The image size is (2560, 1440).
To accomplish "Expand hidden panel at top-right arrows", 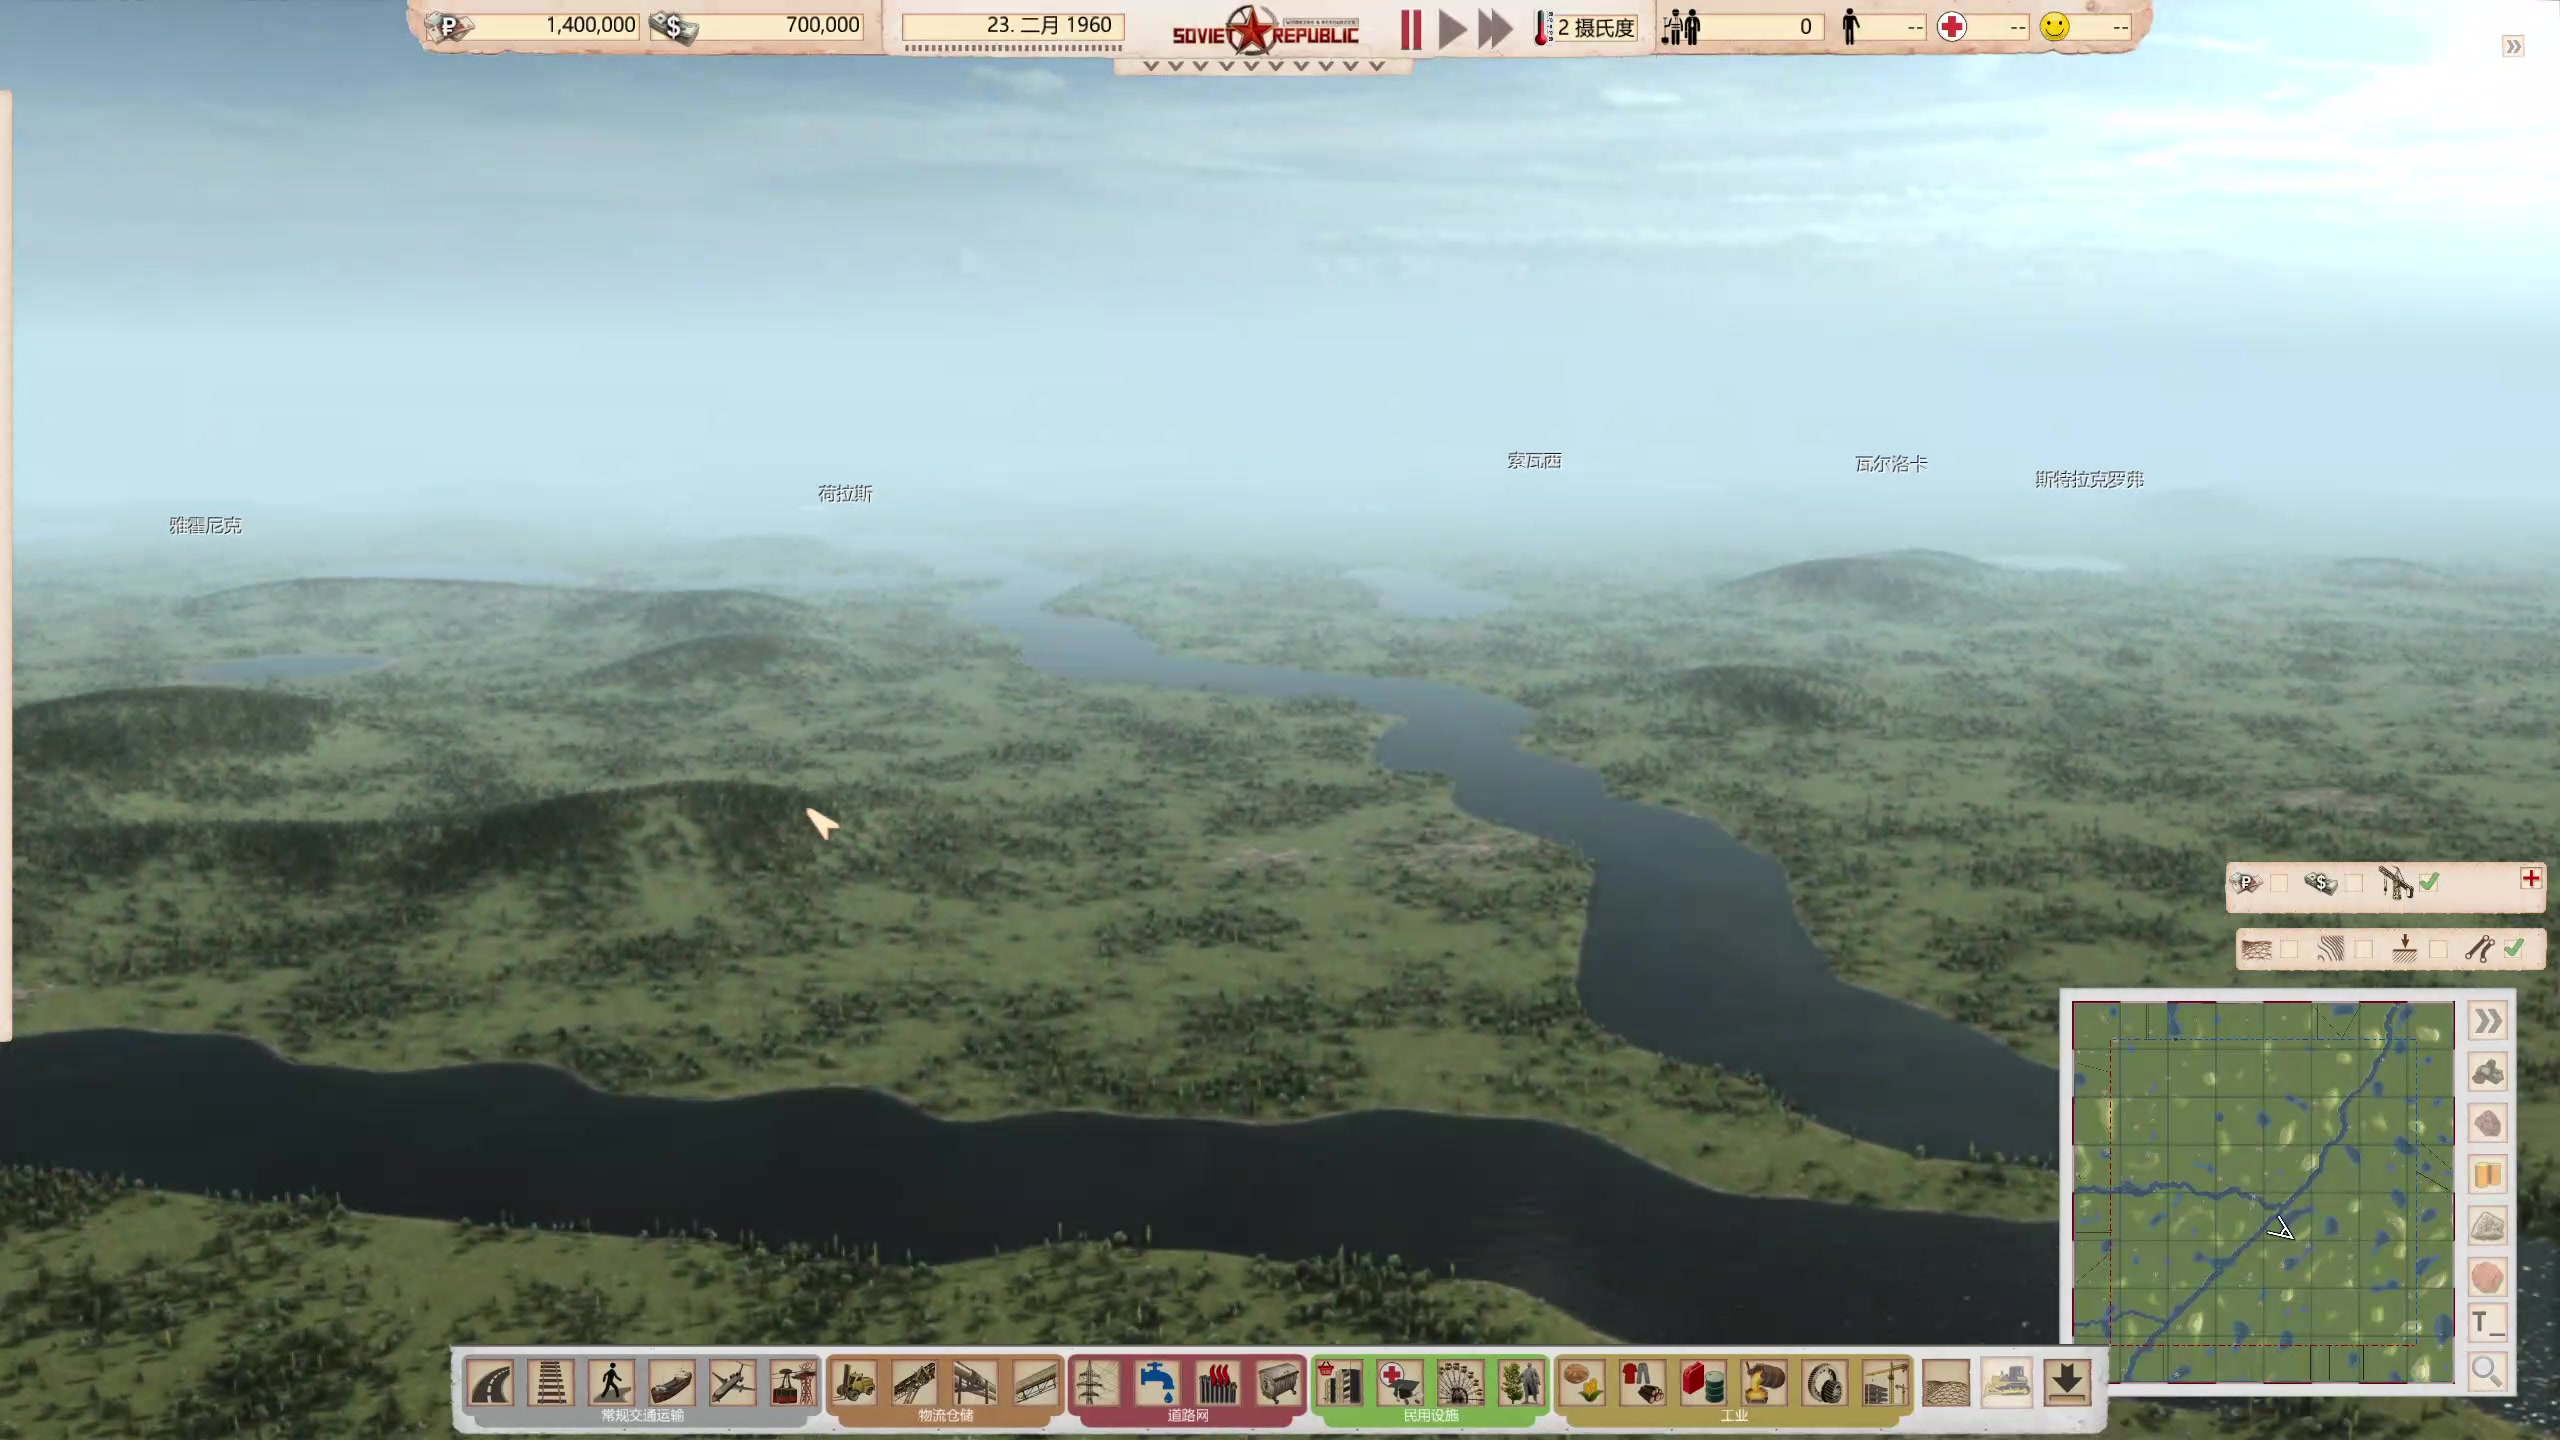I will (2513, 46).
